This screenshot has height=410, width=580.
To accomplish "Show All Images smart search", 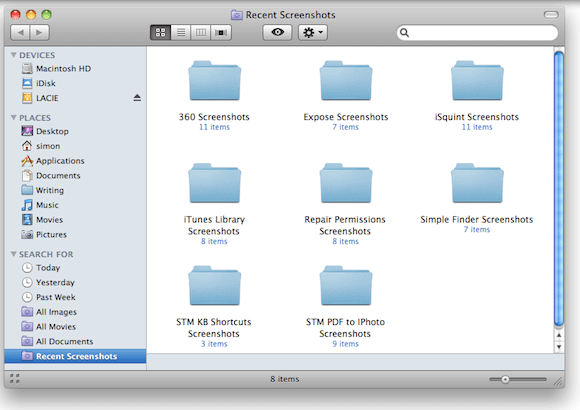I will tap(75, 312).
